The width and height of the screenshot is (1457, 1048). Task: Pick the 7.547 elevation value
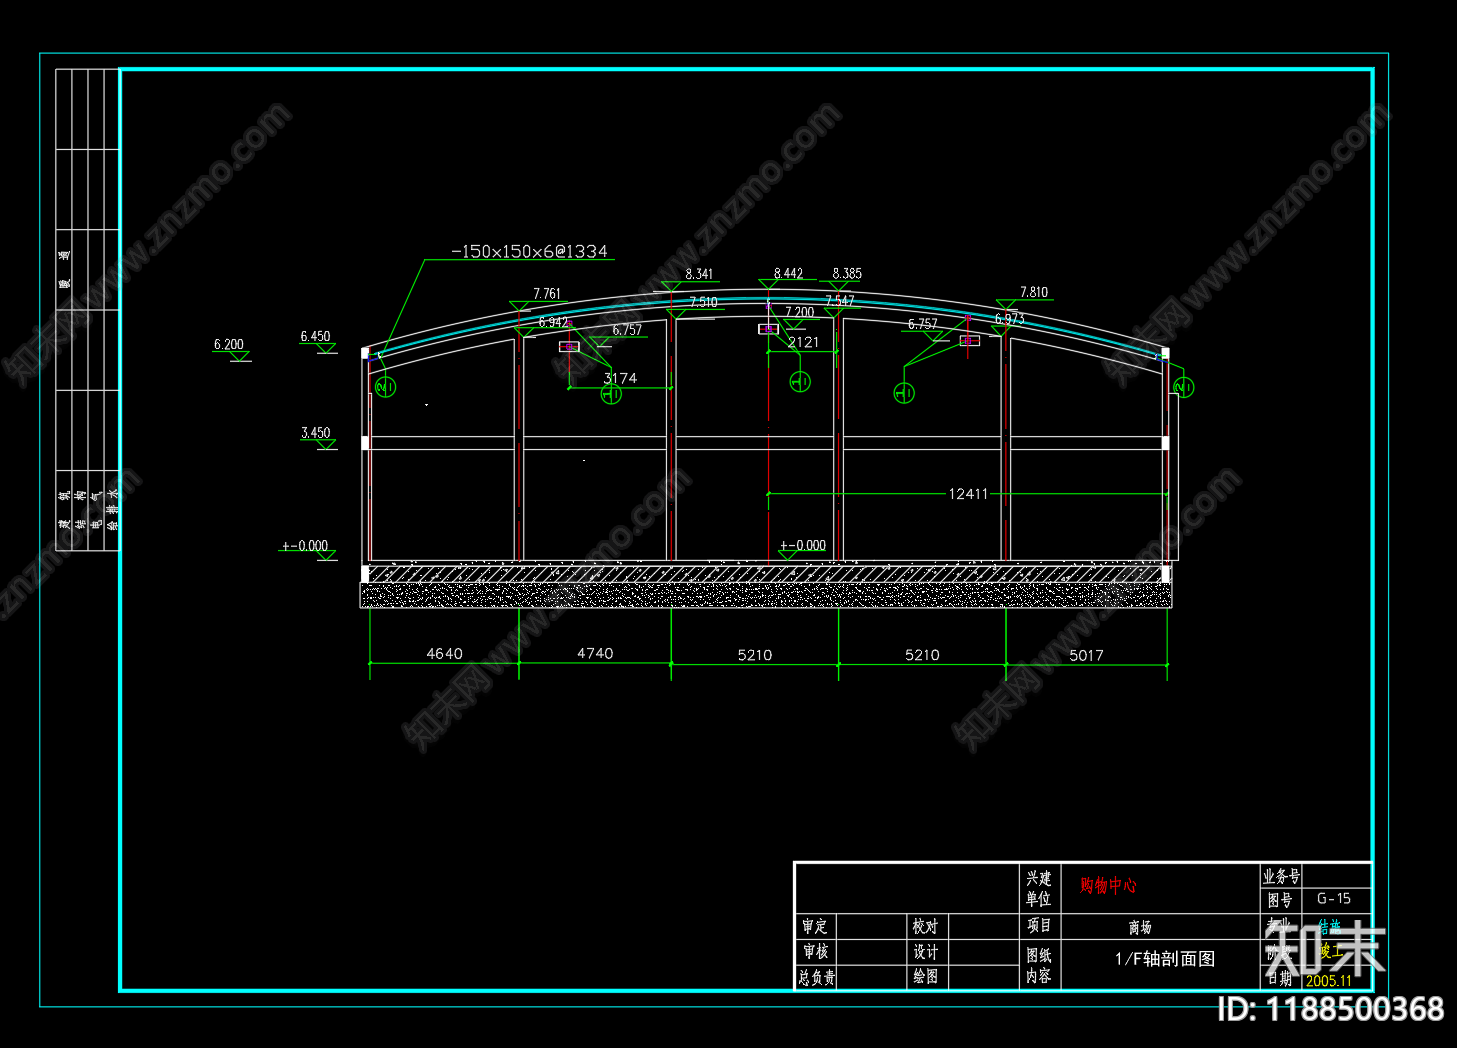coord(840,301)
